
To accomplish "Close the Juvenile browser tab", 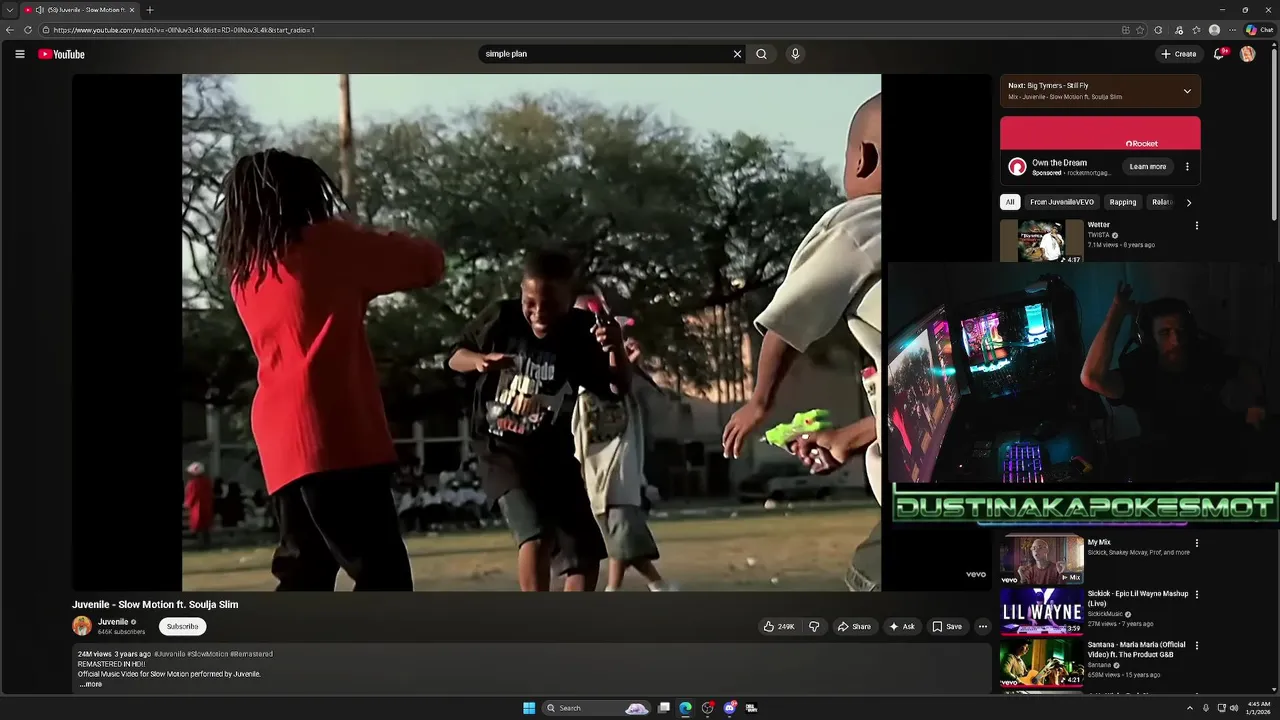I will click(x=132, y=10).
